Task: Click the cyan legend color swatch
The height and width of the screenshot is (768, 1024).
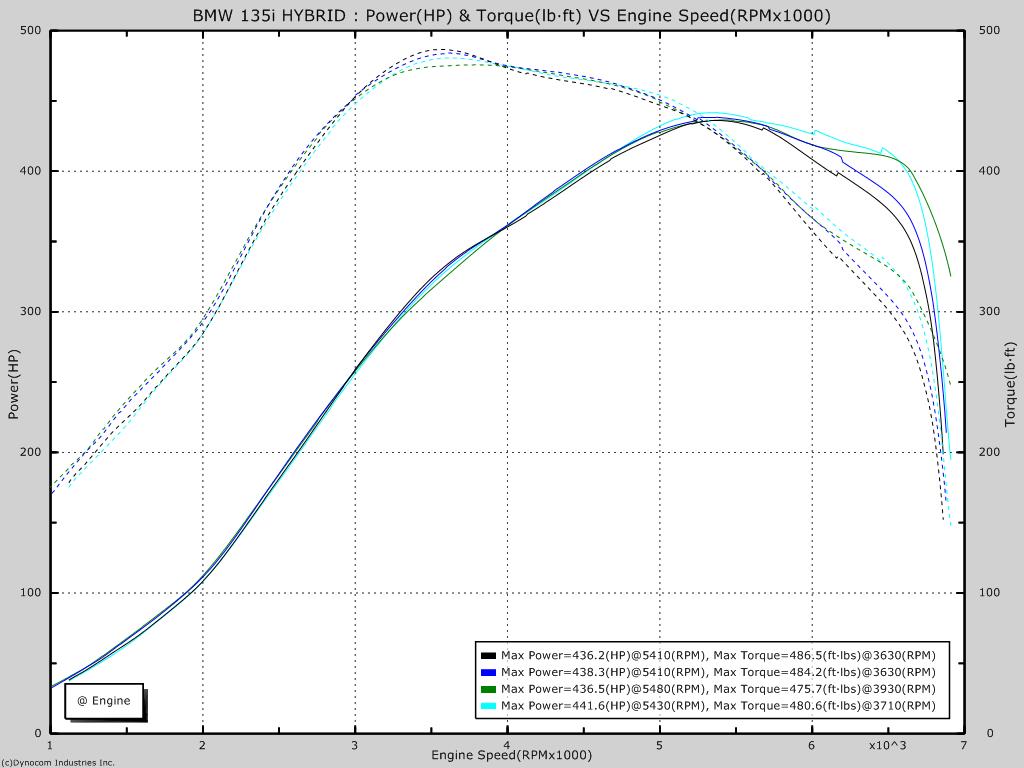Action: tap(488, 706)
